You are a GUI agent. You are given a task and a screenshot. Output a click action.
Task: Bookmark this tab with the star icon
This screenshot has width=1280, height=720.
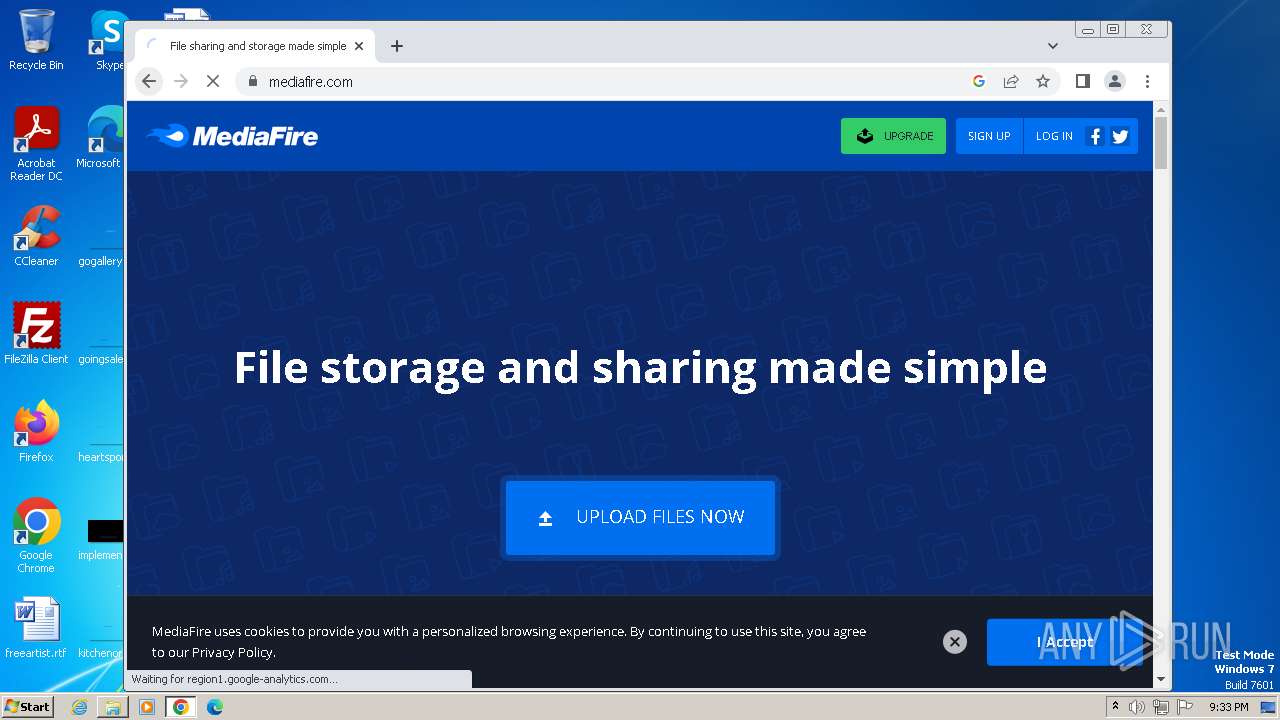(x=1043, y=82)
